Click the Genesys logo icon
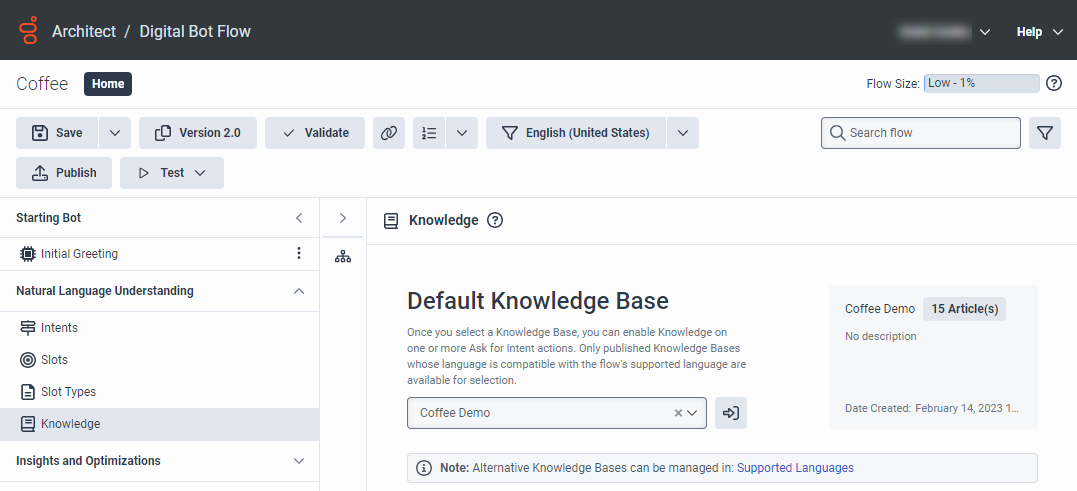The width and height of the screenshot is (1077, 491). point(29,31)
